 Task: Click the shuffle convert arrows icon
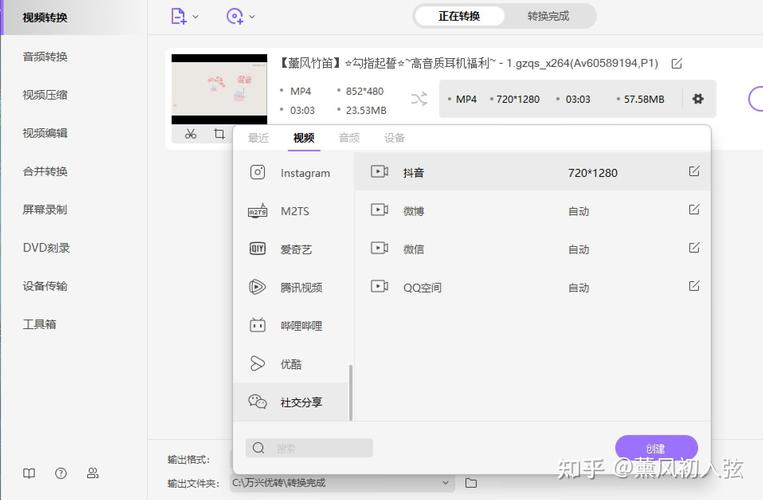419,99
